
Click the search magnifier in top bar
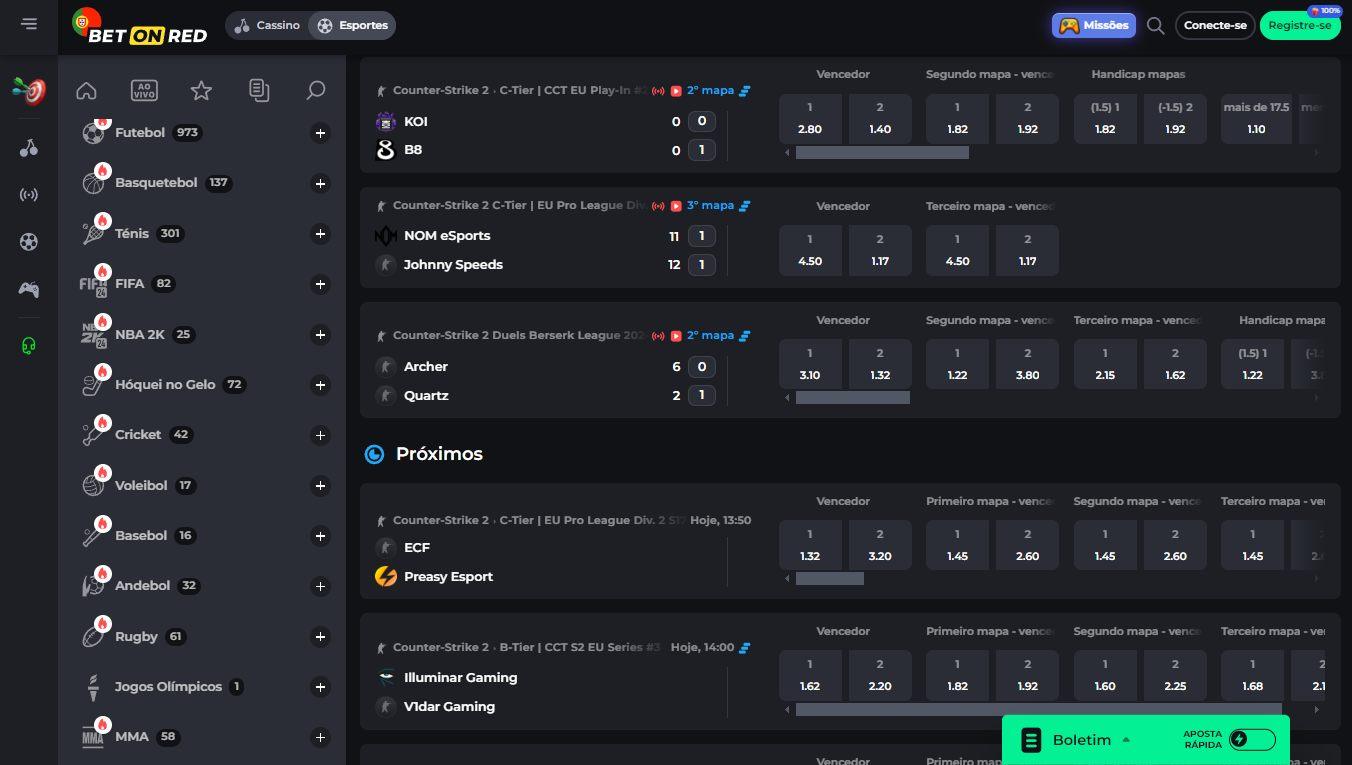click(x=1155, y=26)
